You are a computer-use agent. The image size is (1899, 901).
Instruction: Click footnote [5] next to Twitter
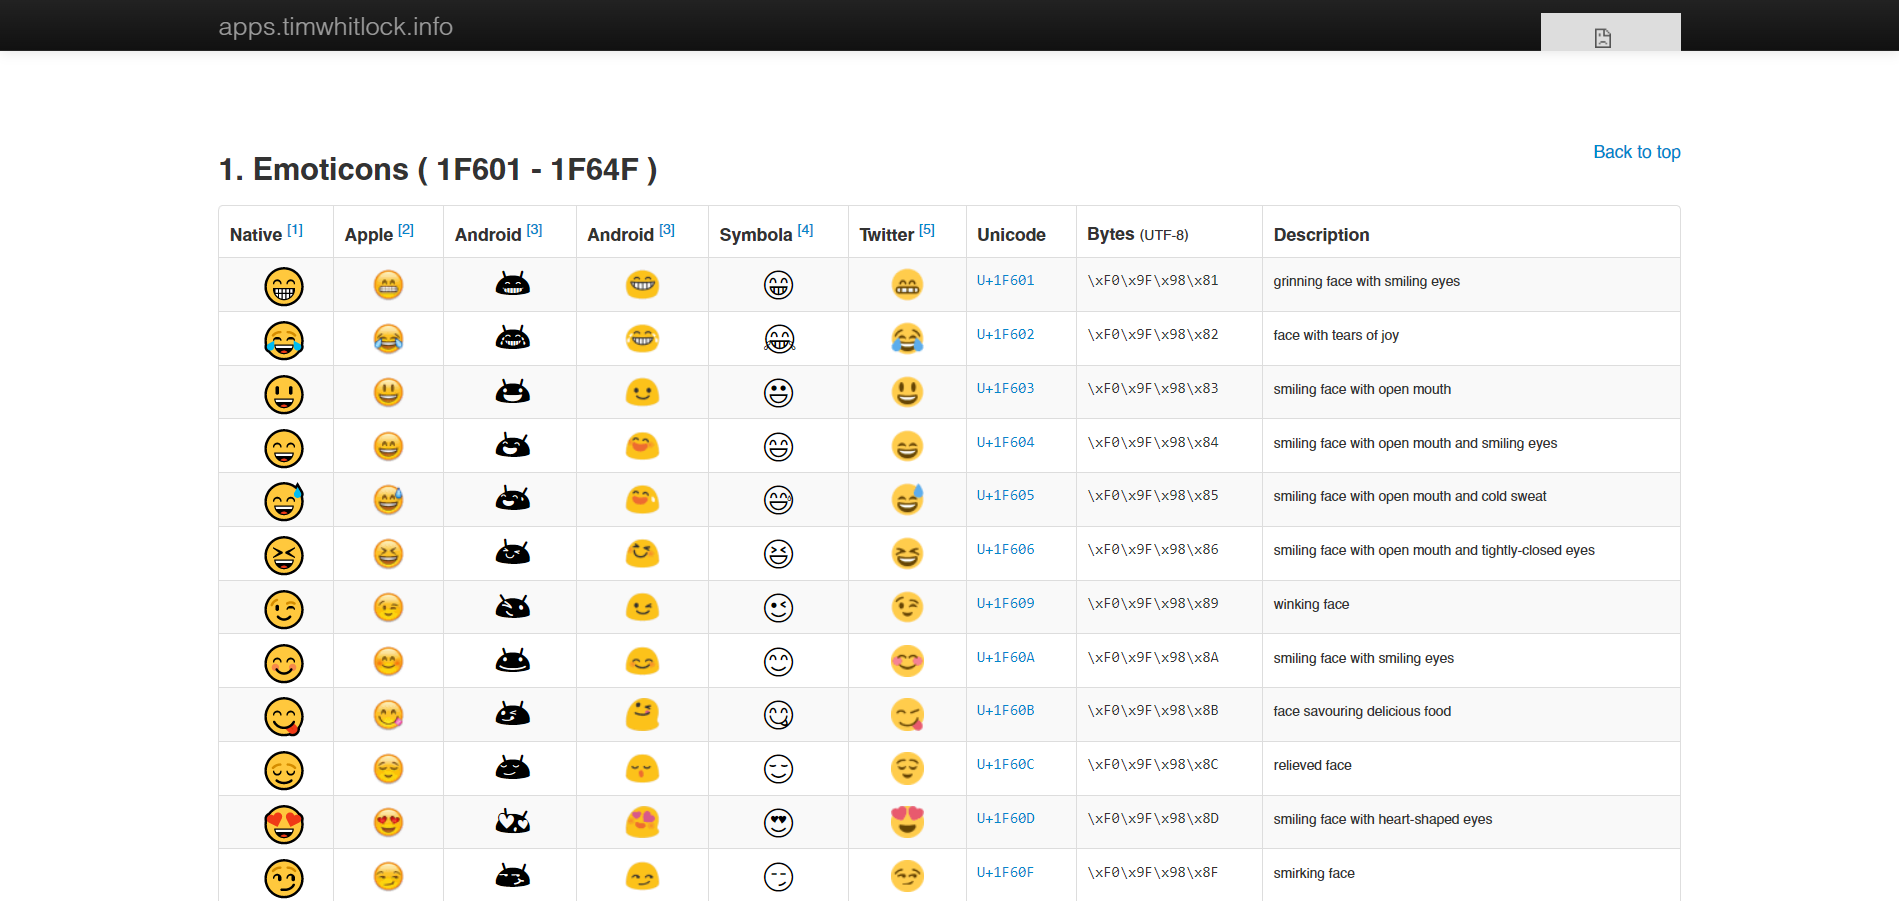(x=927, y=230)
